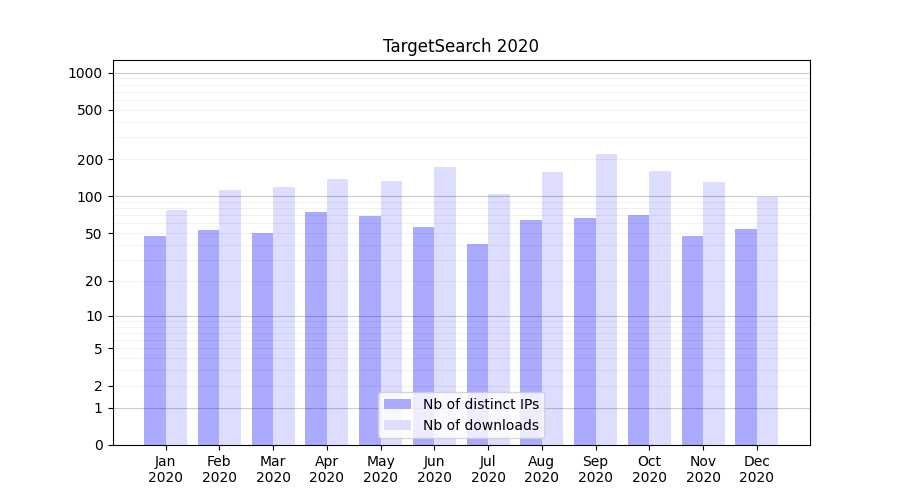Select the Sep 2020 downloads bar
The height and width of the screenshot is (500, 900).
point(606,300)
